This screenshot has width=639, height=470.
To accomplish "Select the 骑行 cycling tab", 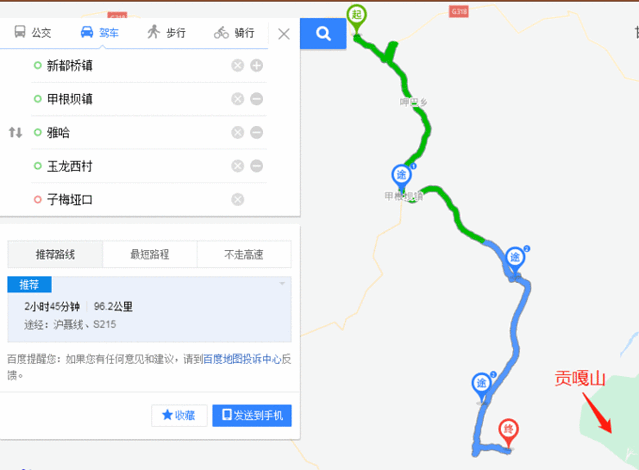I will 234,33.
